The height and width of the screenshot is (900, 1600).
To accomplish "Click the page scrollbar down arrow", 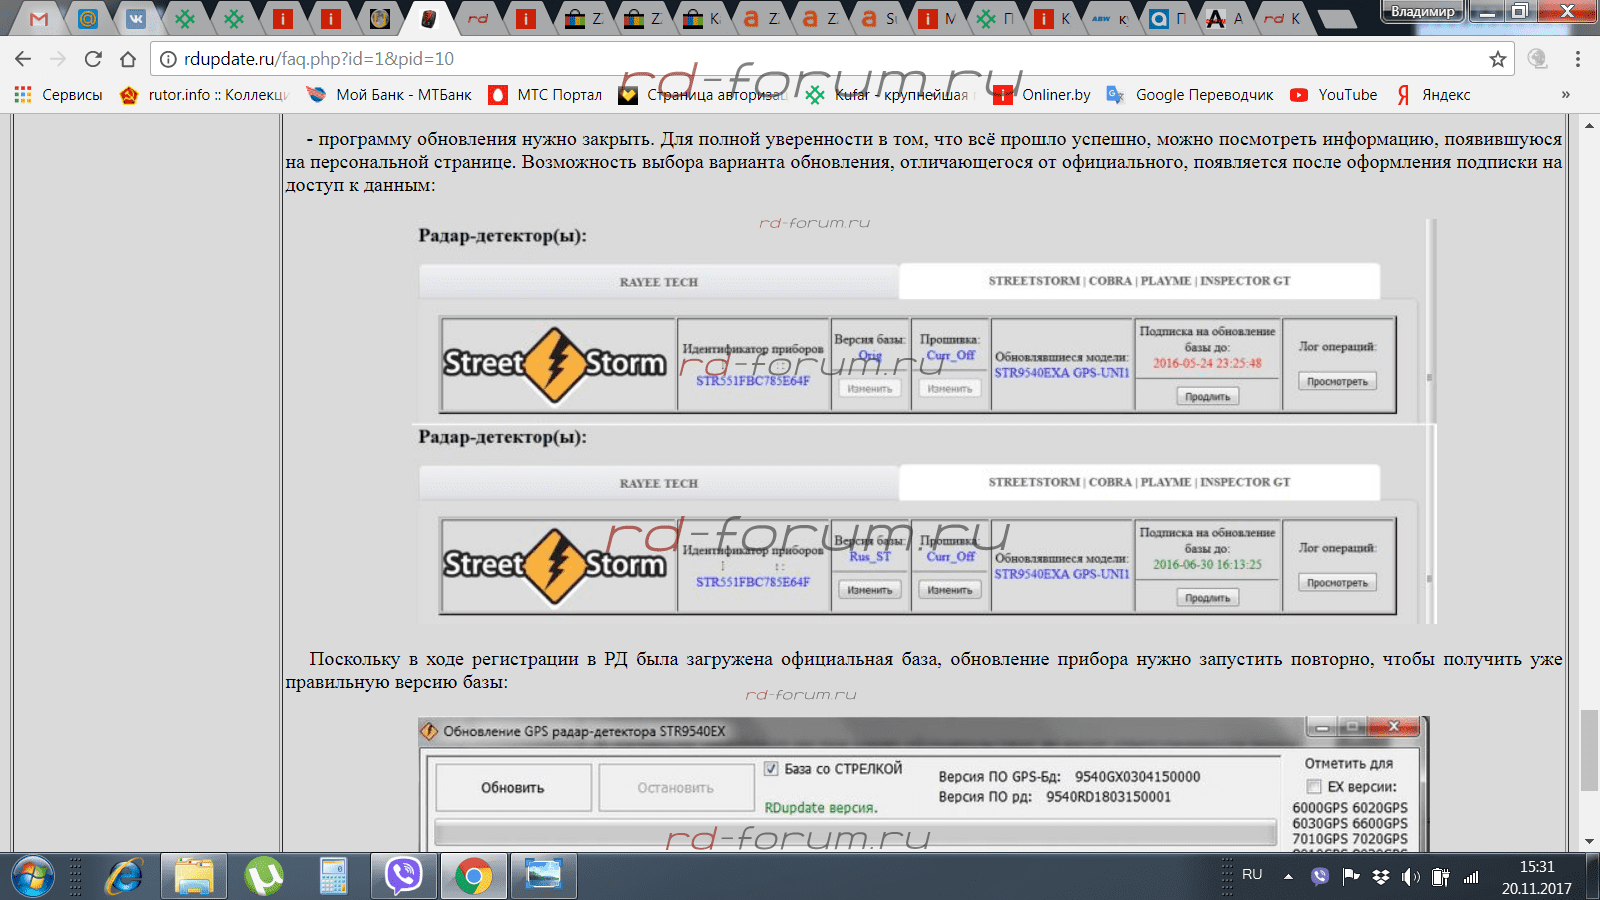I will pos(1589,842).
